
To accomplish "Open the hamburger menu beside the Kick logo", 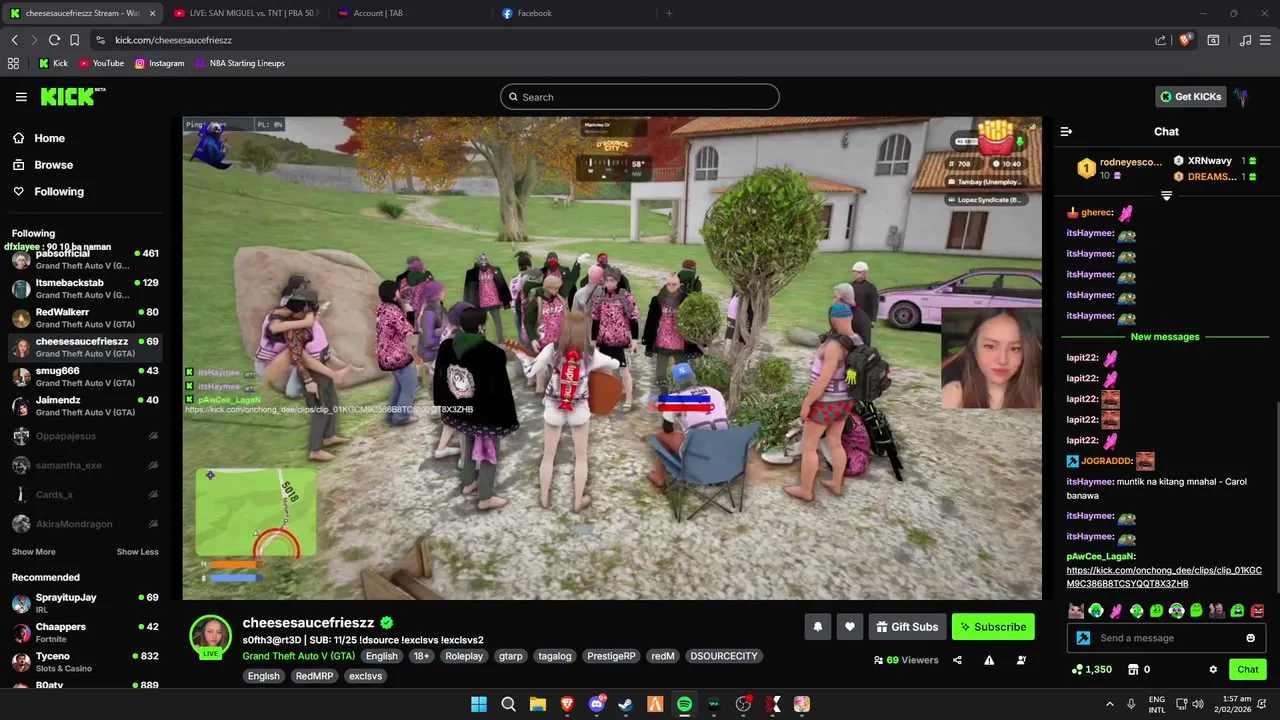I will (21, 97).
